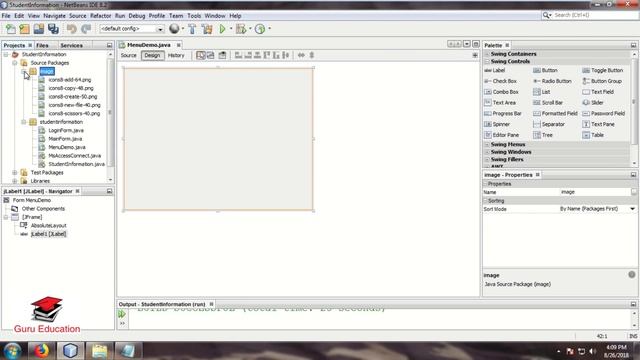Open the Refactor menu

pyautogui.click(x=100, y=16)
